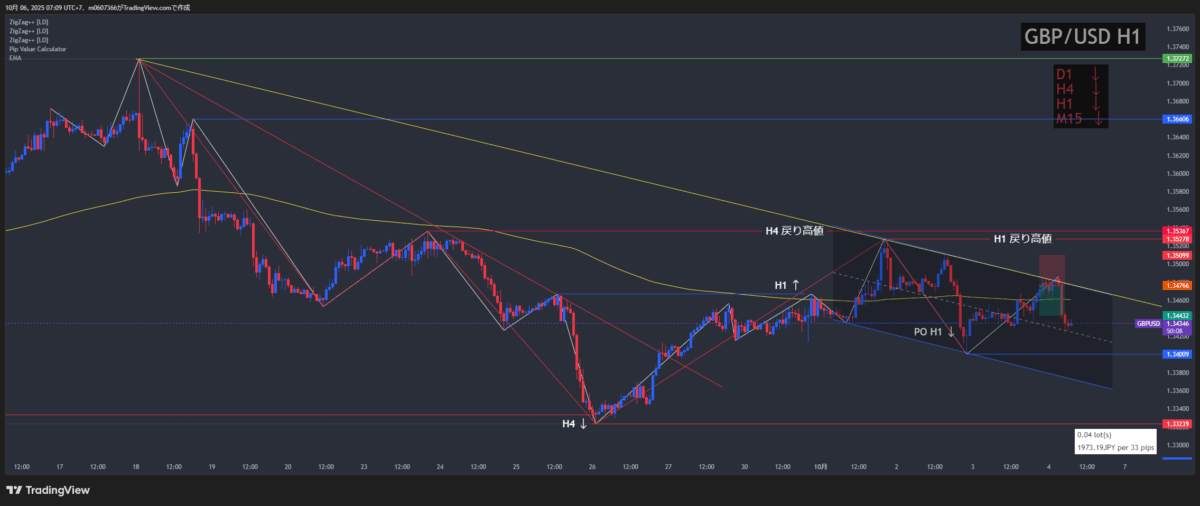Select the blue 1.34009 price label
The width and height of the screenshot is (1200, 506).
click(x=1176, y=354)
